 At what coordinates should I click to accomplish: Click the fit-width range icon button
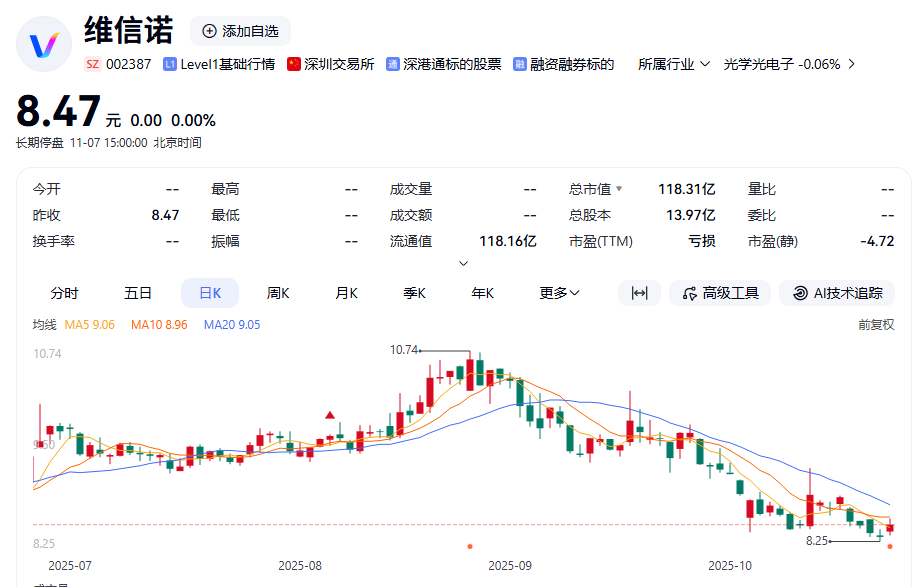pyautogui.click(x=640, y=293)
